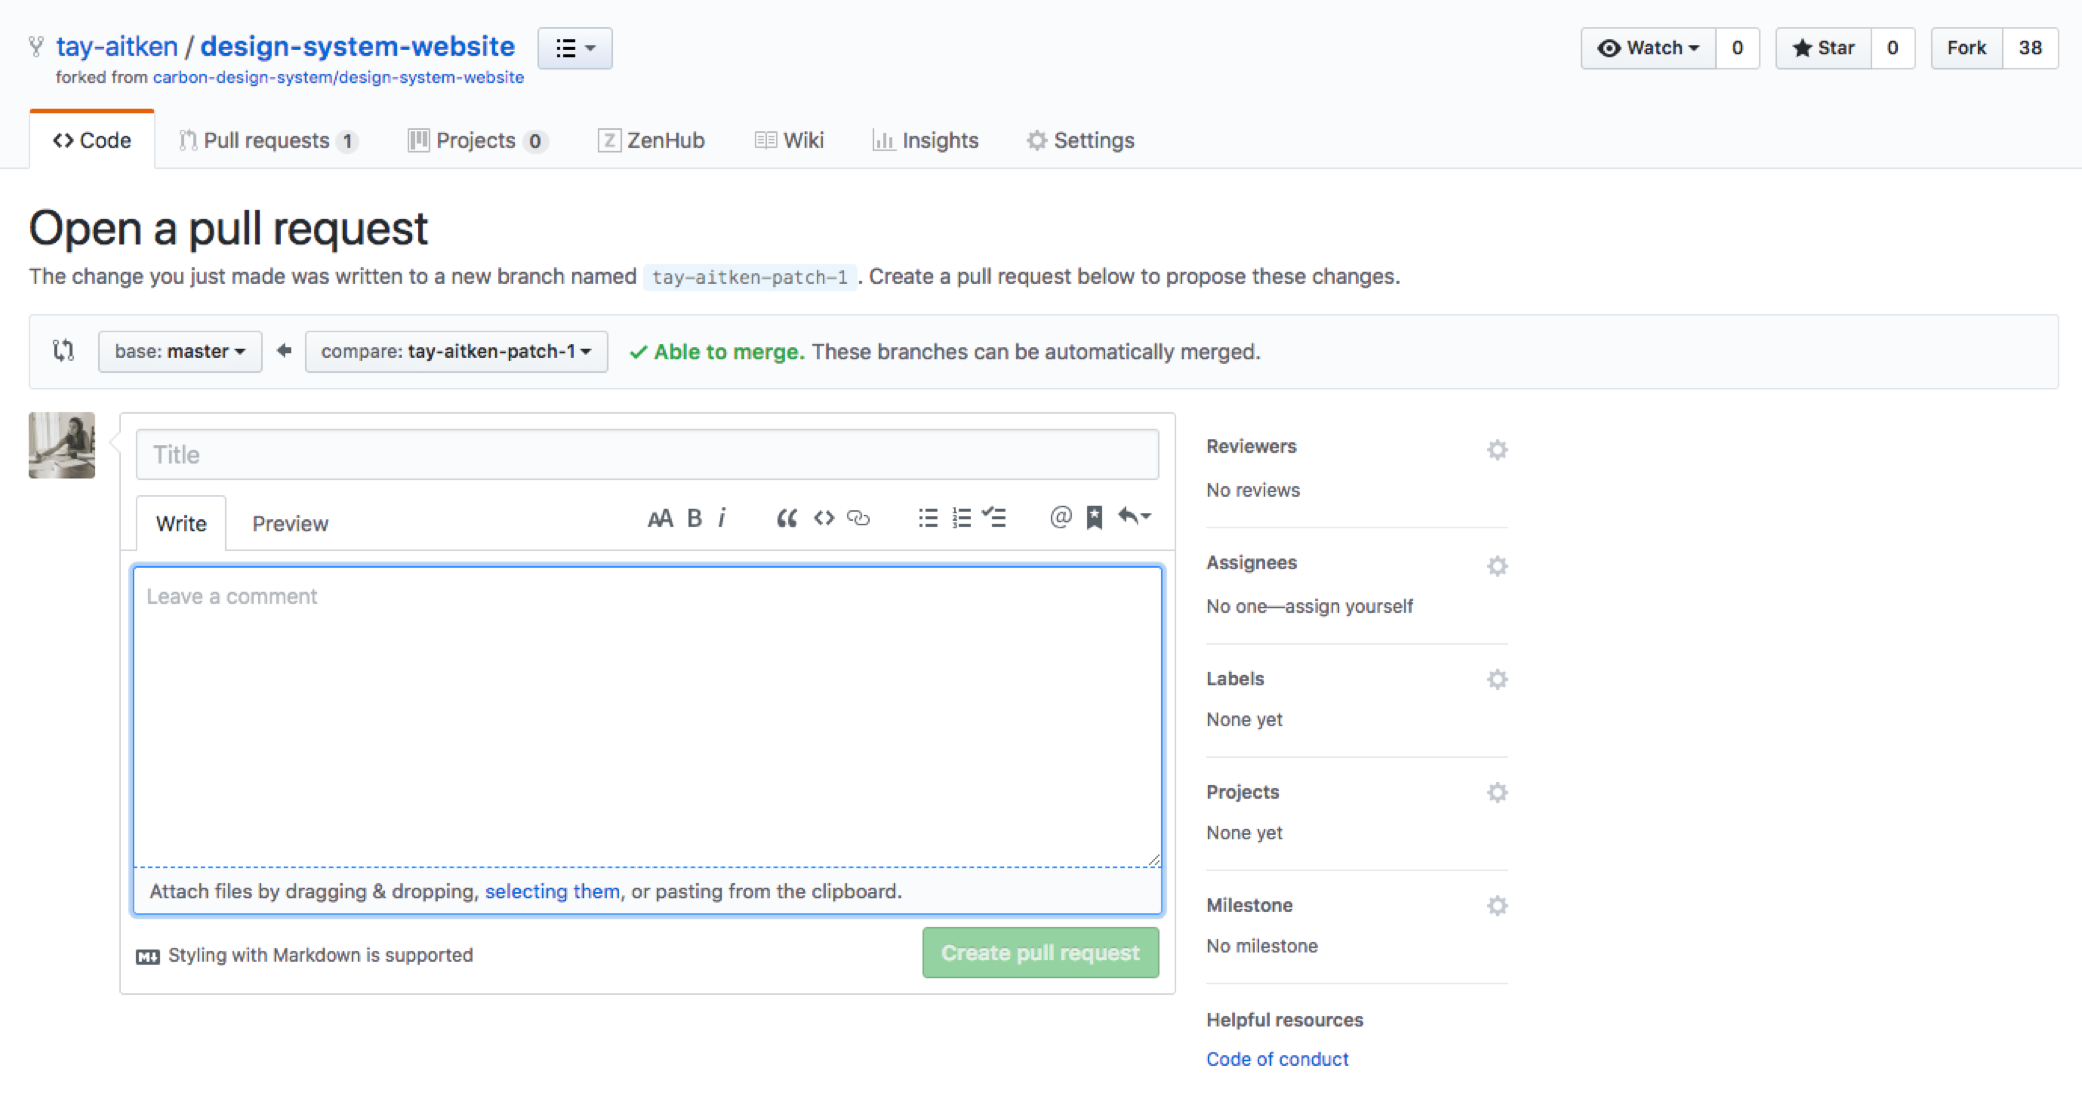Click 'assign yourself' under Assignees
2082x1096 pixels.
click(x=1349, y=606)
